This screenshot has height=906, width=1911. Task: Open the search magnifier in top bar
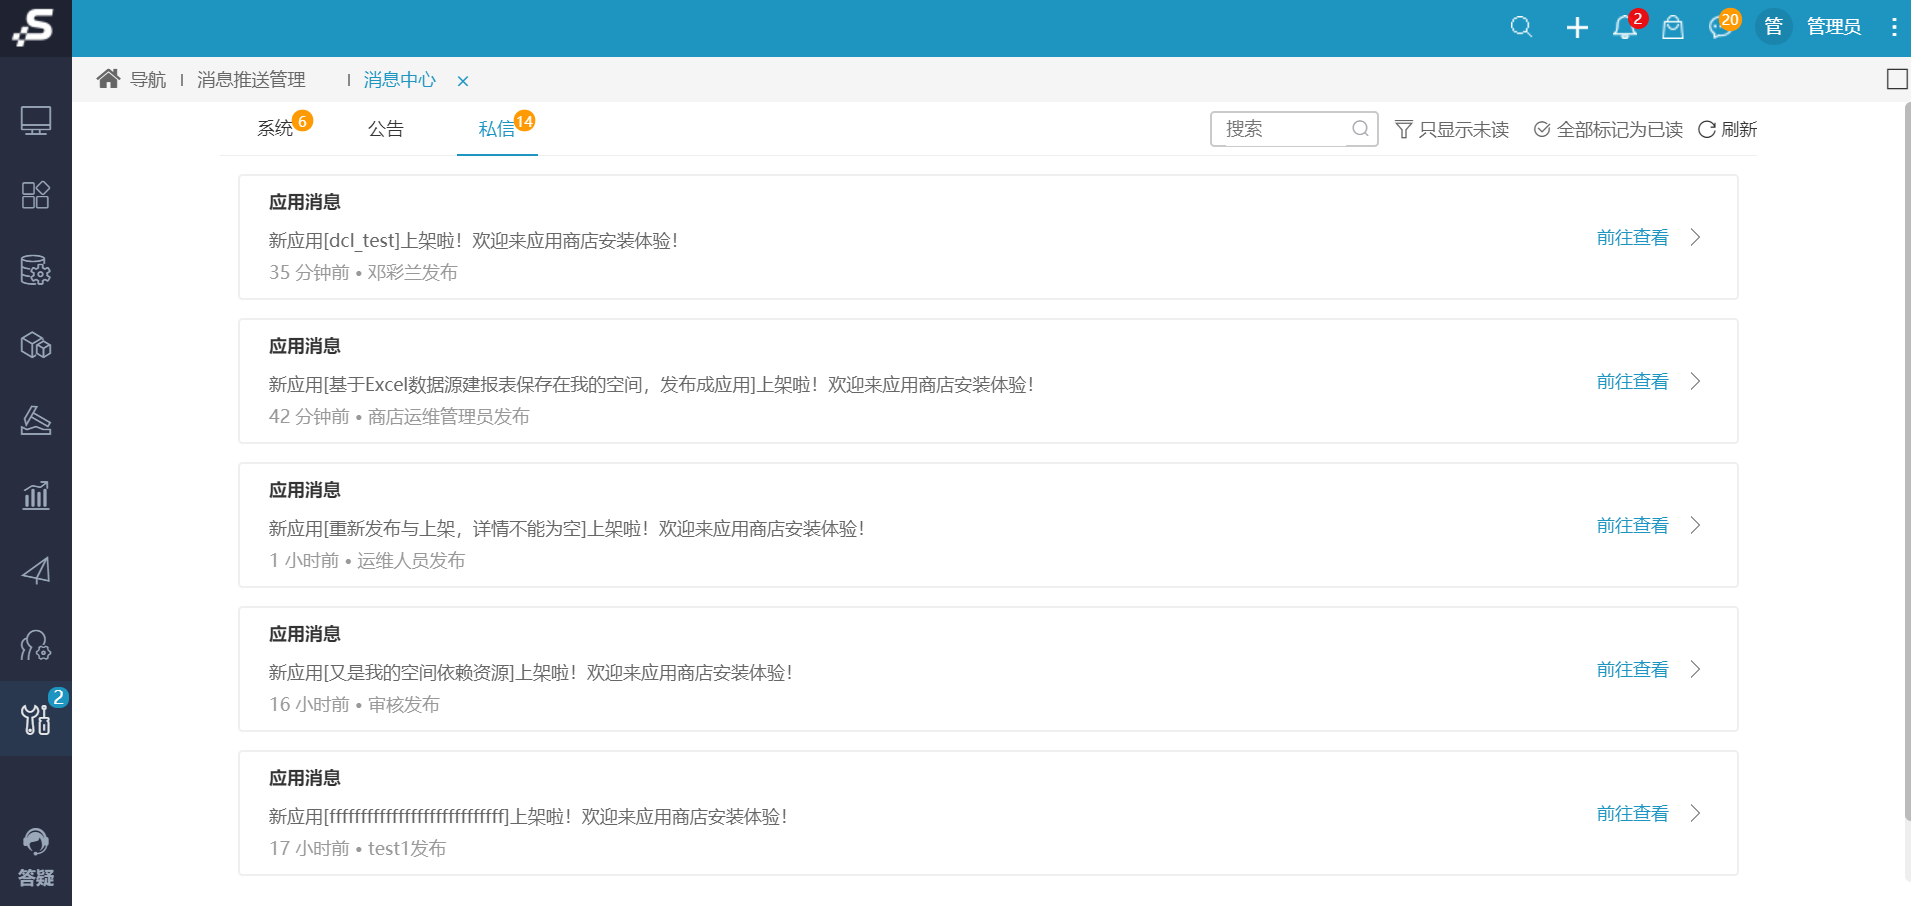[x=1521, y=27]
